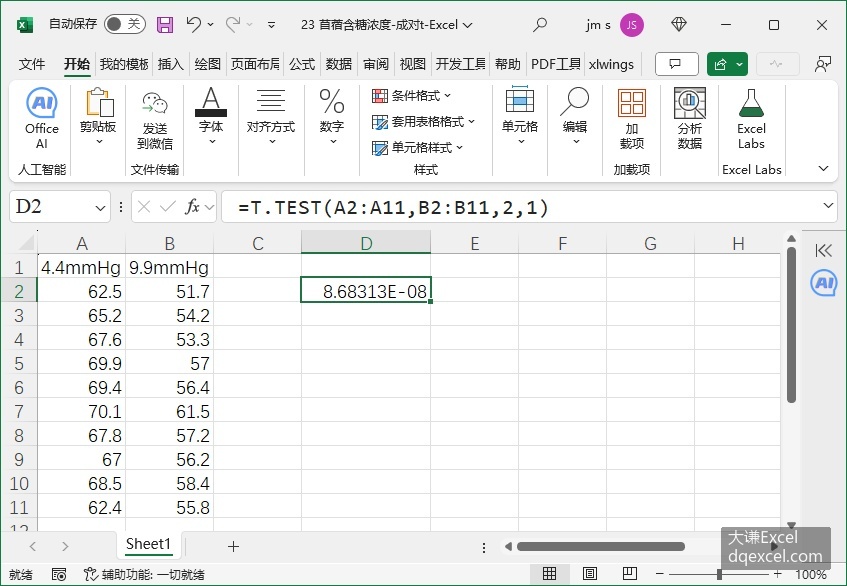Viewport: 847px width, 586px height.
Task: Click the side panel AI icon
Action: click(823, 282)
